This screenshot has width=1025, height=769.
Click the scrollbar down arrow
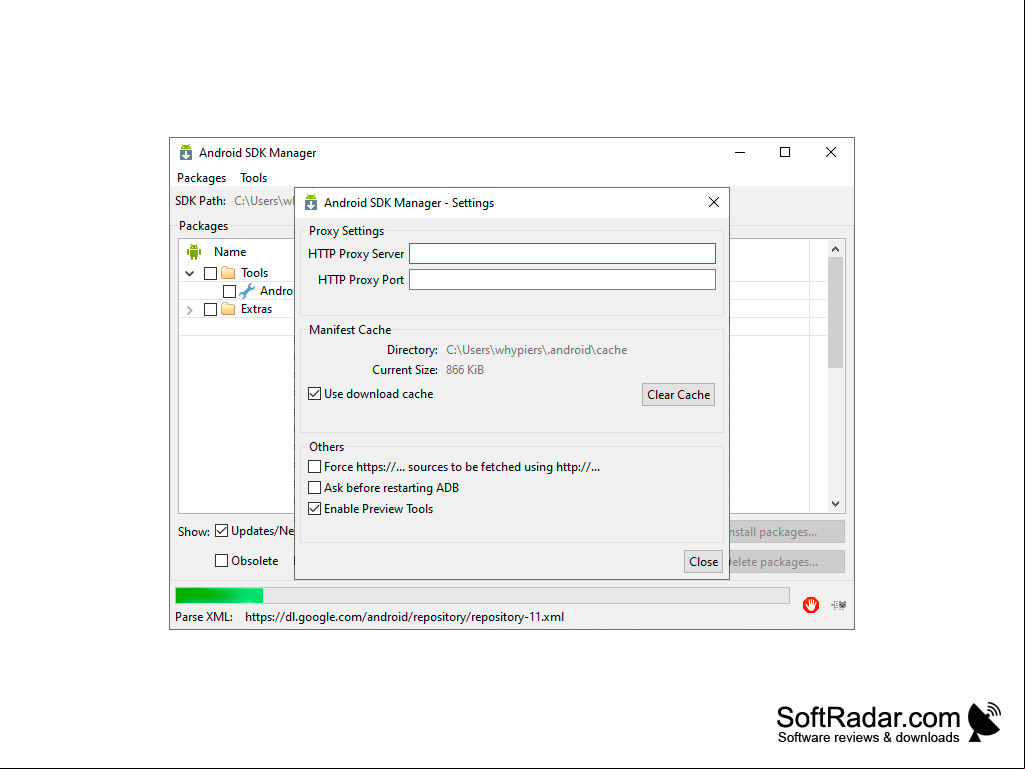coord(835,504)
